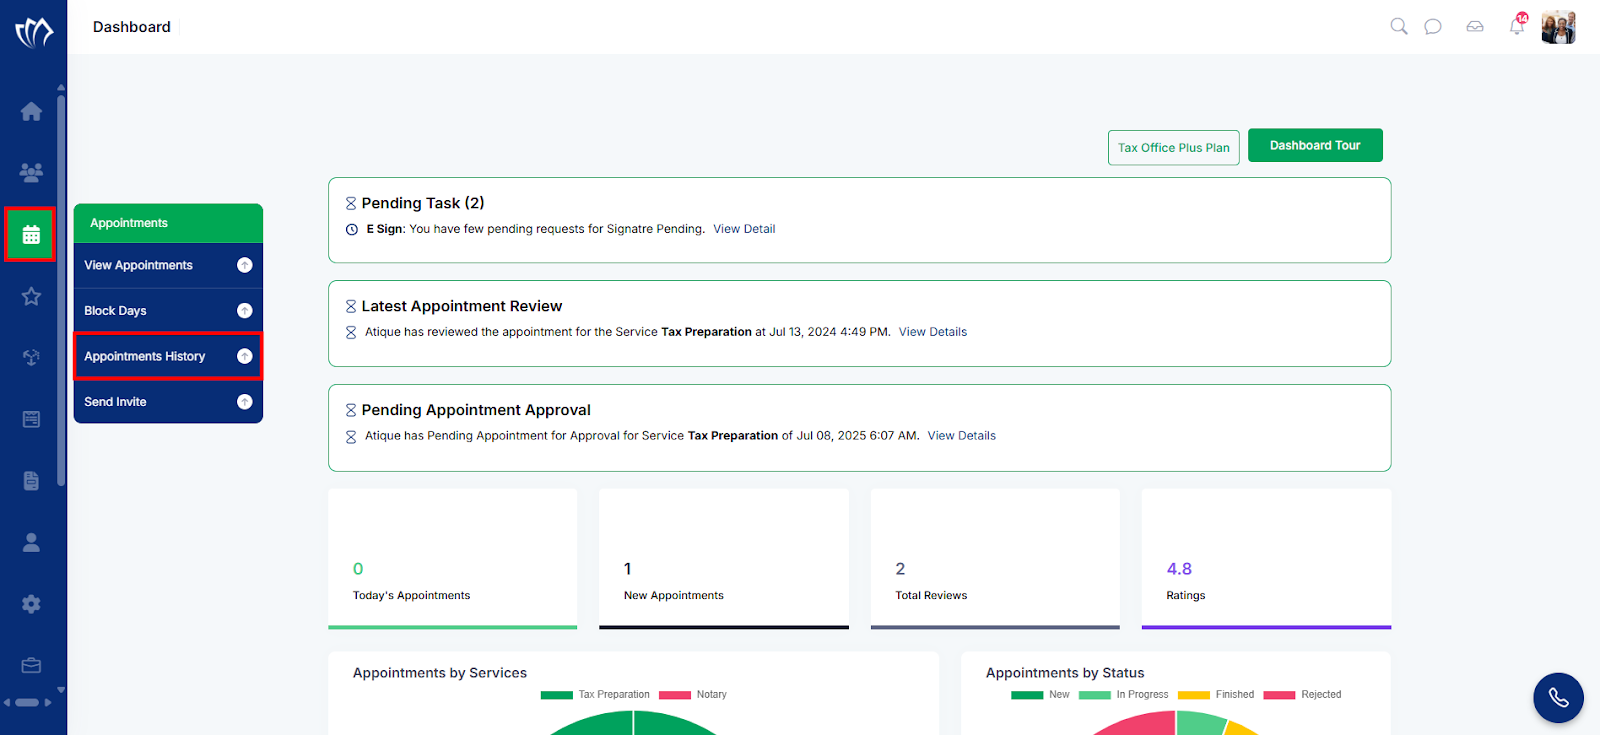
Task: Open the settings gear in the sidebar
Action: click(x=32, y=604)
